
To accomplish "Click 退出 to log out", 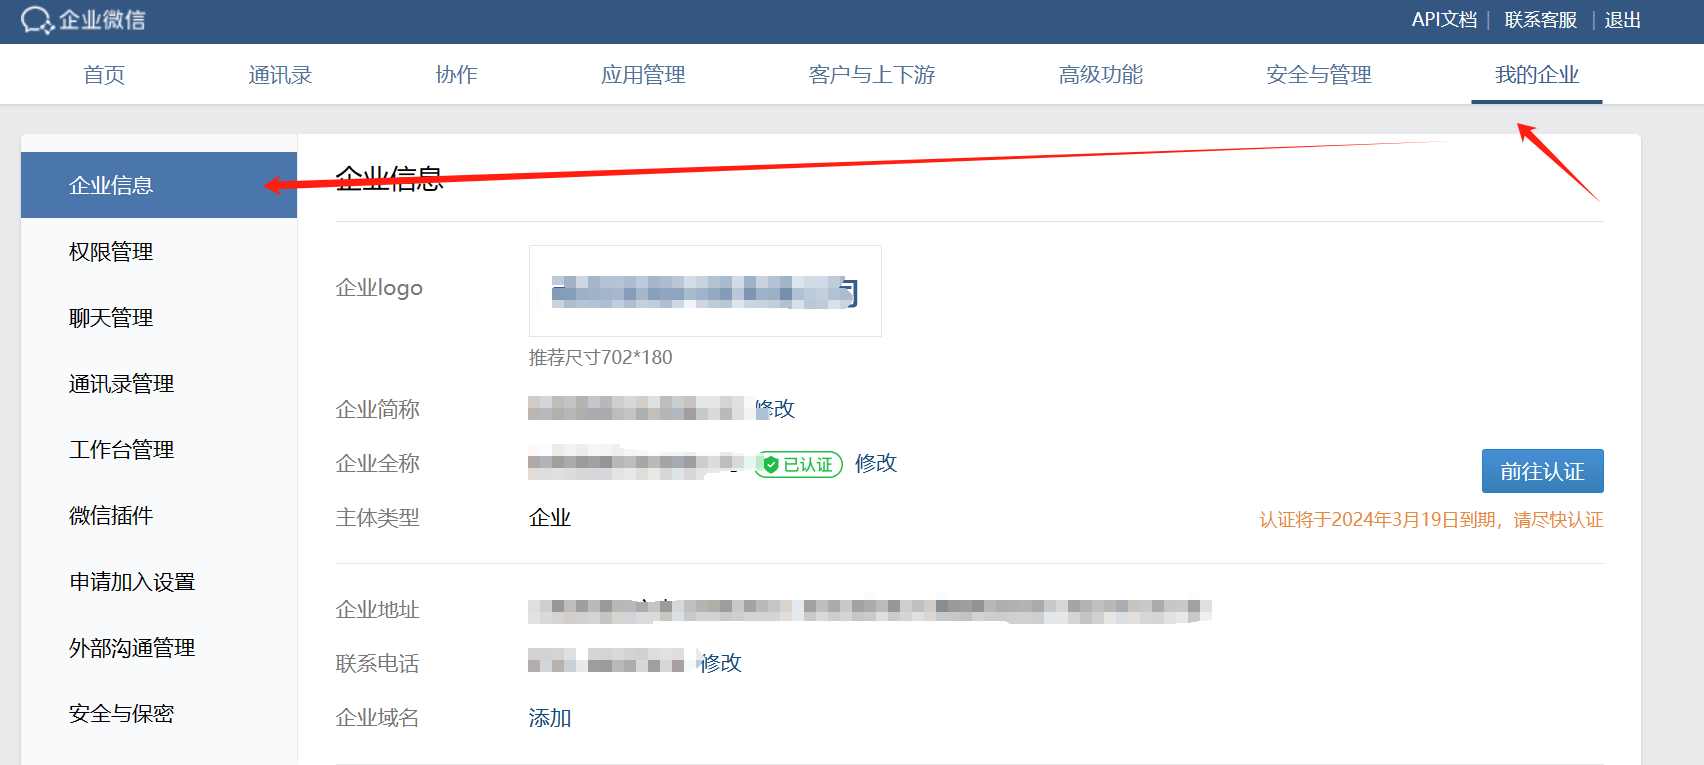I will pos(1622,20).
